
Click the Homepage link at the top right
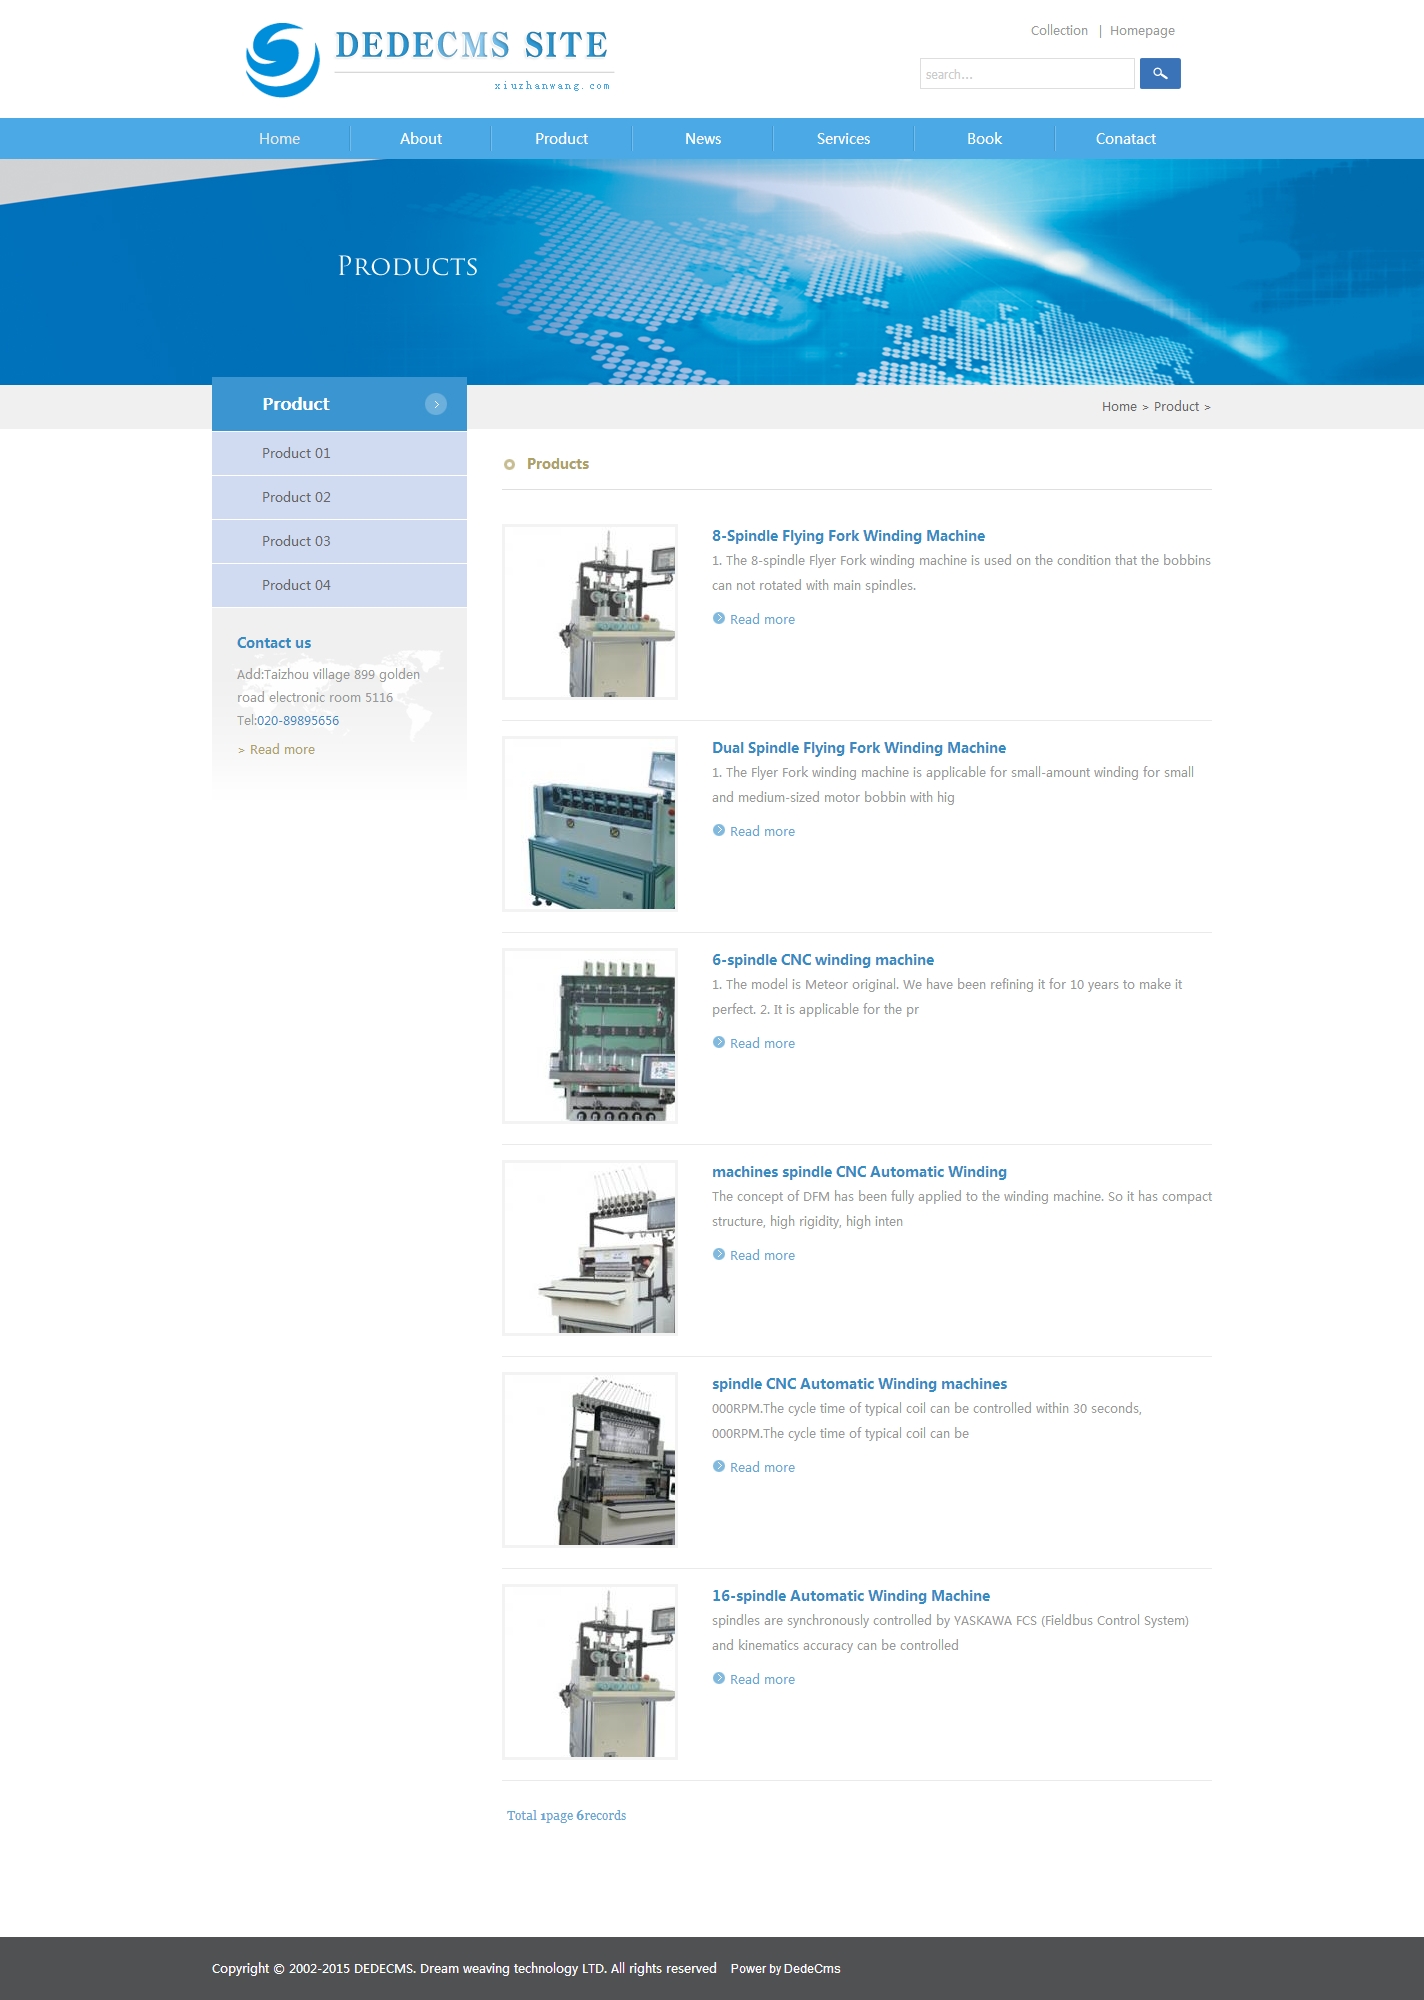1142,31
